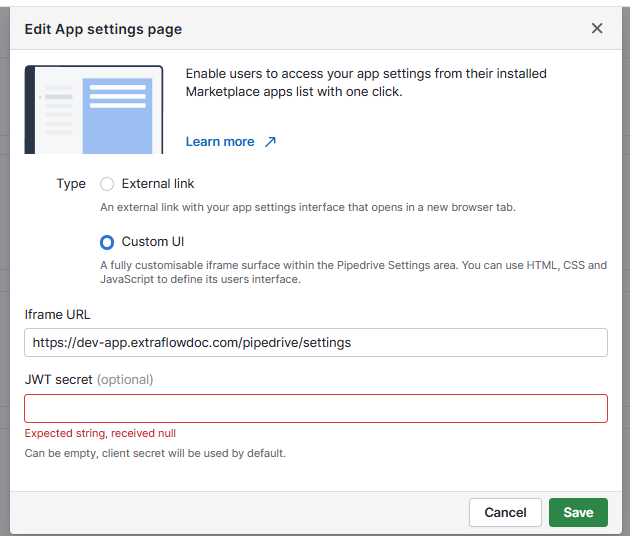The height and width of the screenshot is (536, 630).
Task: Select the External link radio button
Action: (x=107, y=184)
